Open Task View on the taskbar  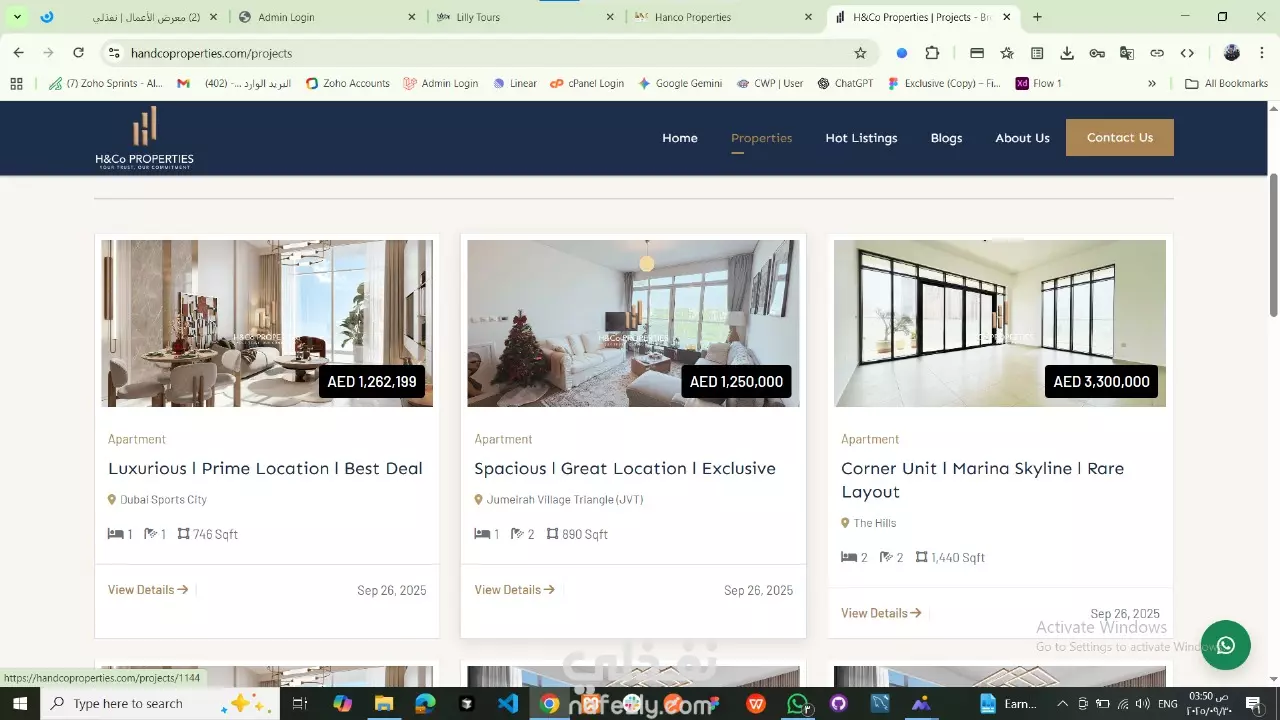pyautogui.click(x=299, y=703)
